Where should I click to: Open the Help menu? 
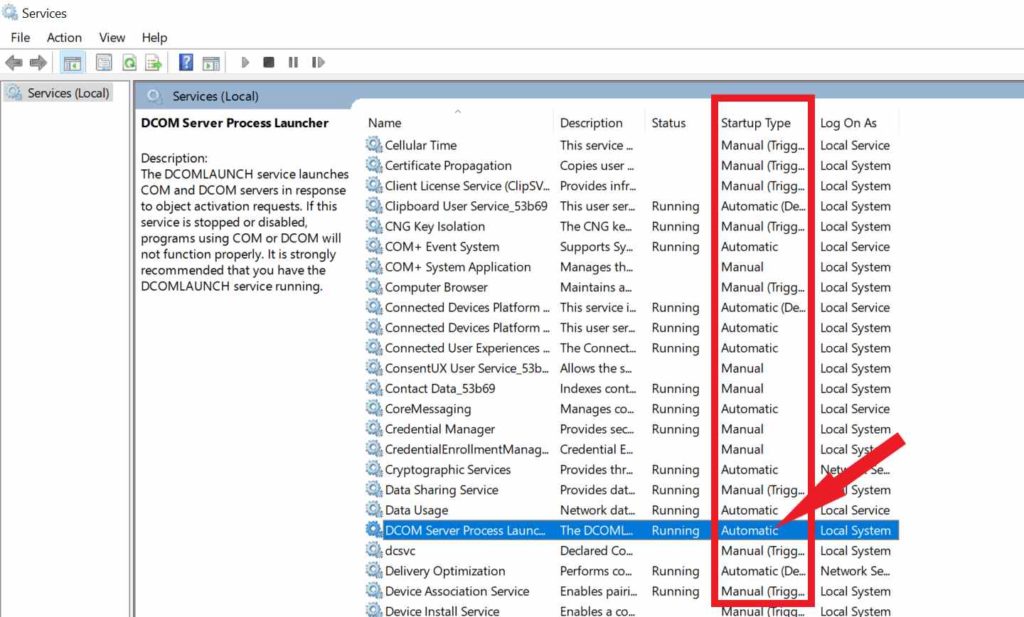click(154, 38)
